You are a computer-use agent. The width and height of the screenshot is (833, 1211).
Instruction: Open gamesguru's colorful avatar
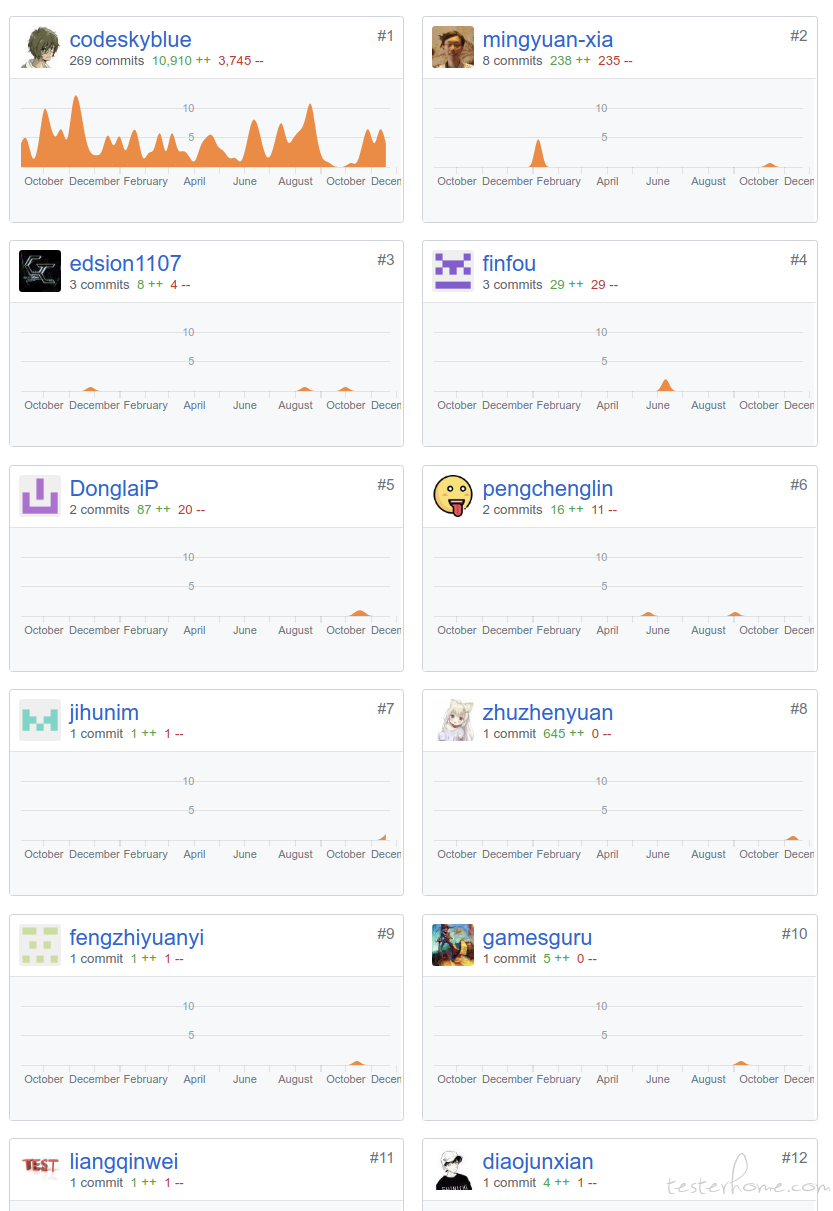coord(453,945)
